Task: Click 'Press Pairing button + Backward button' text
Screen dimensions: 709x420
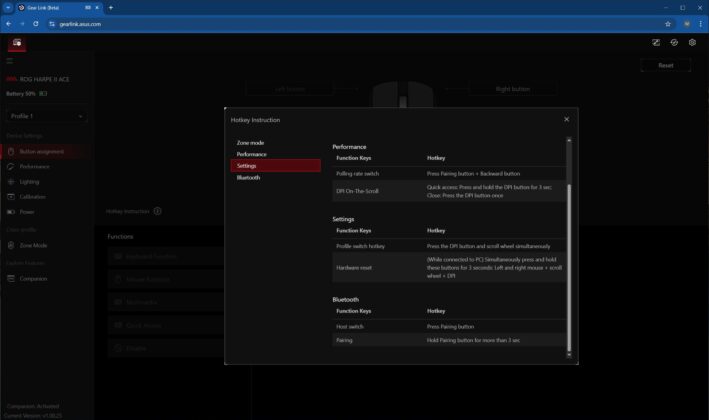Action: [x=473, y=174]
